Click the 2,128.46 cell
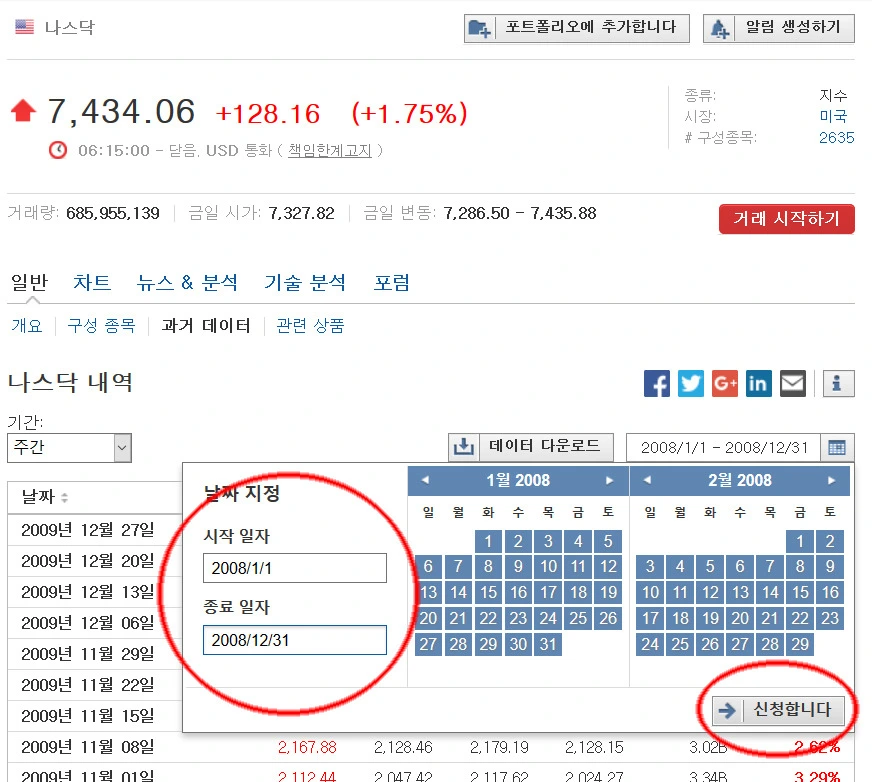Image resolution: width=872 pixels, height=782 pixels. click(x=403, y=748)
